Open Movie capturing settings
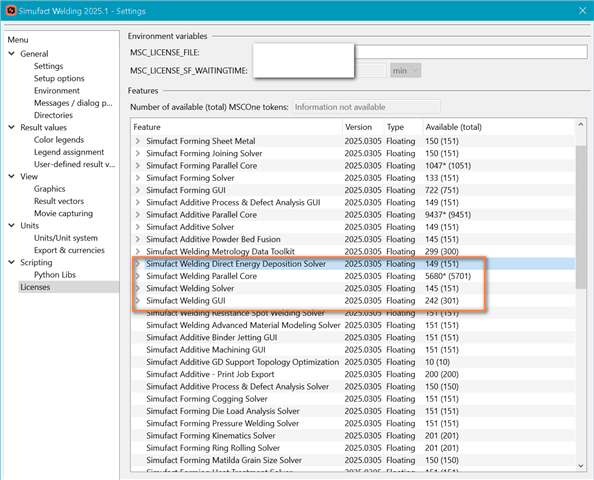The width and height of the screenshot is (594, 480). 63,213
